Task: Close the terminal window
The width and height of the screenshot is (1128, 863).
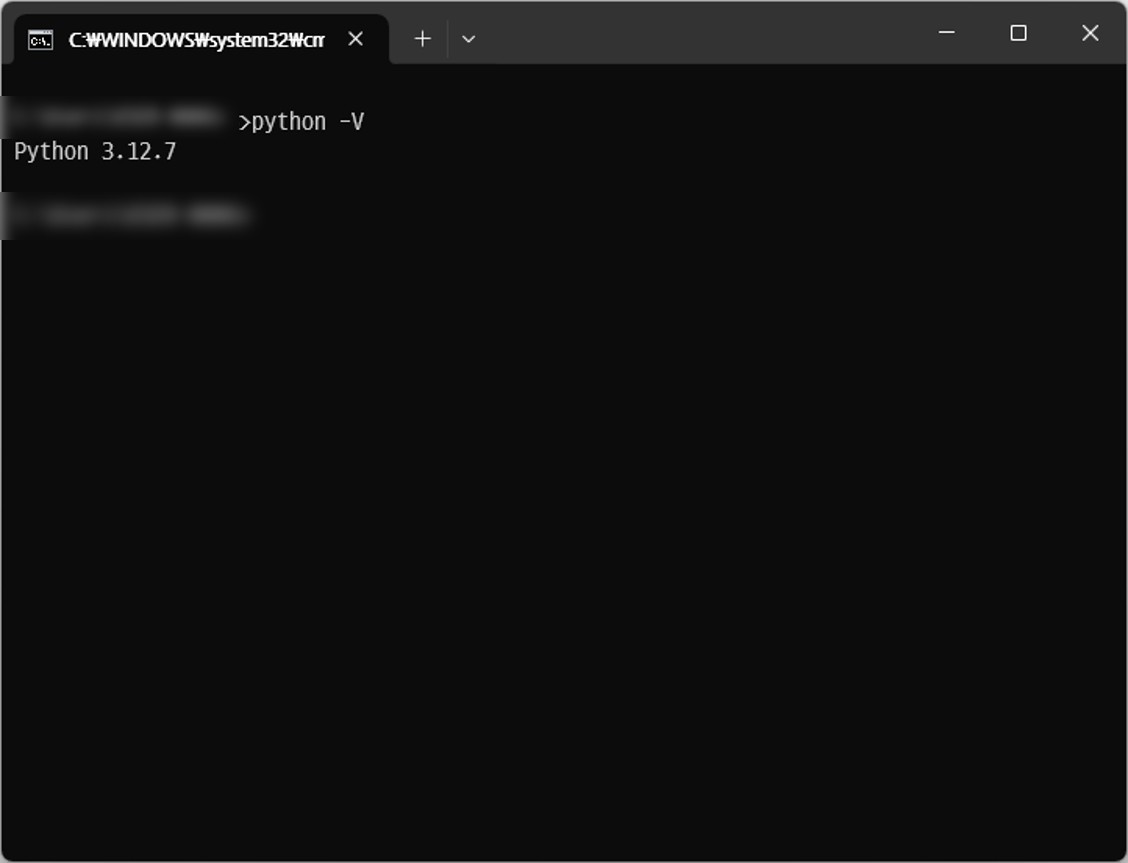Action: (x=1090, y=33)
